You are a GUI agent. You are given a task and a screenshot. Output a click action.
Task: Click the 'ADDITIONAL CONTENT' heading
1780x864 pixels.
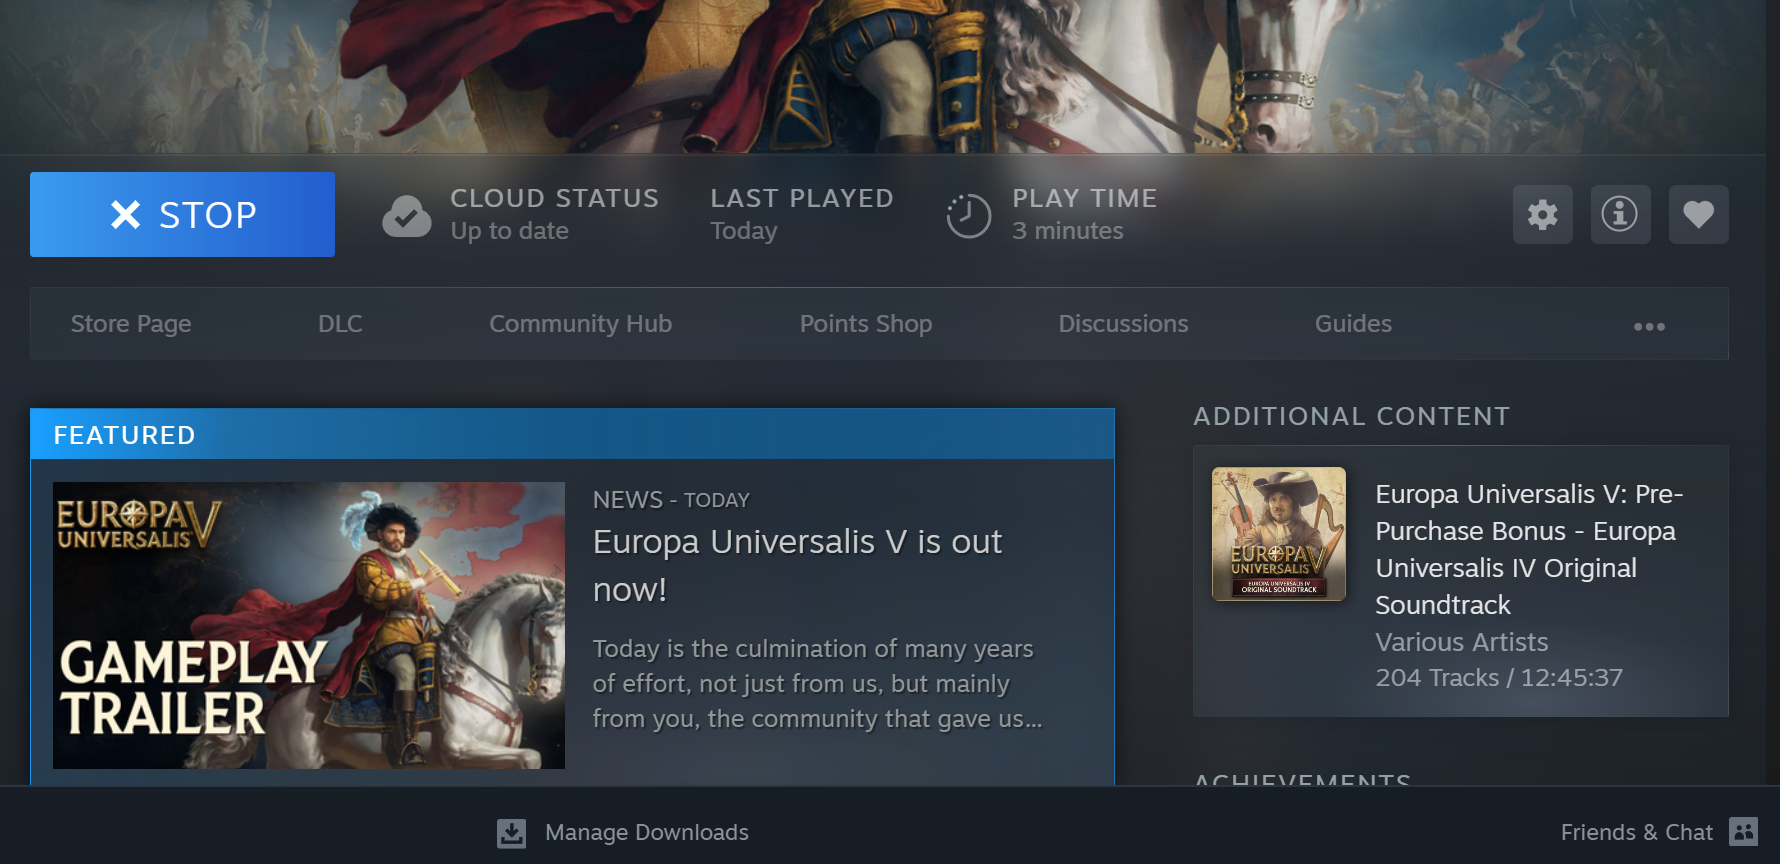pyautogui.click(x=1351, y=416)
